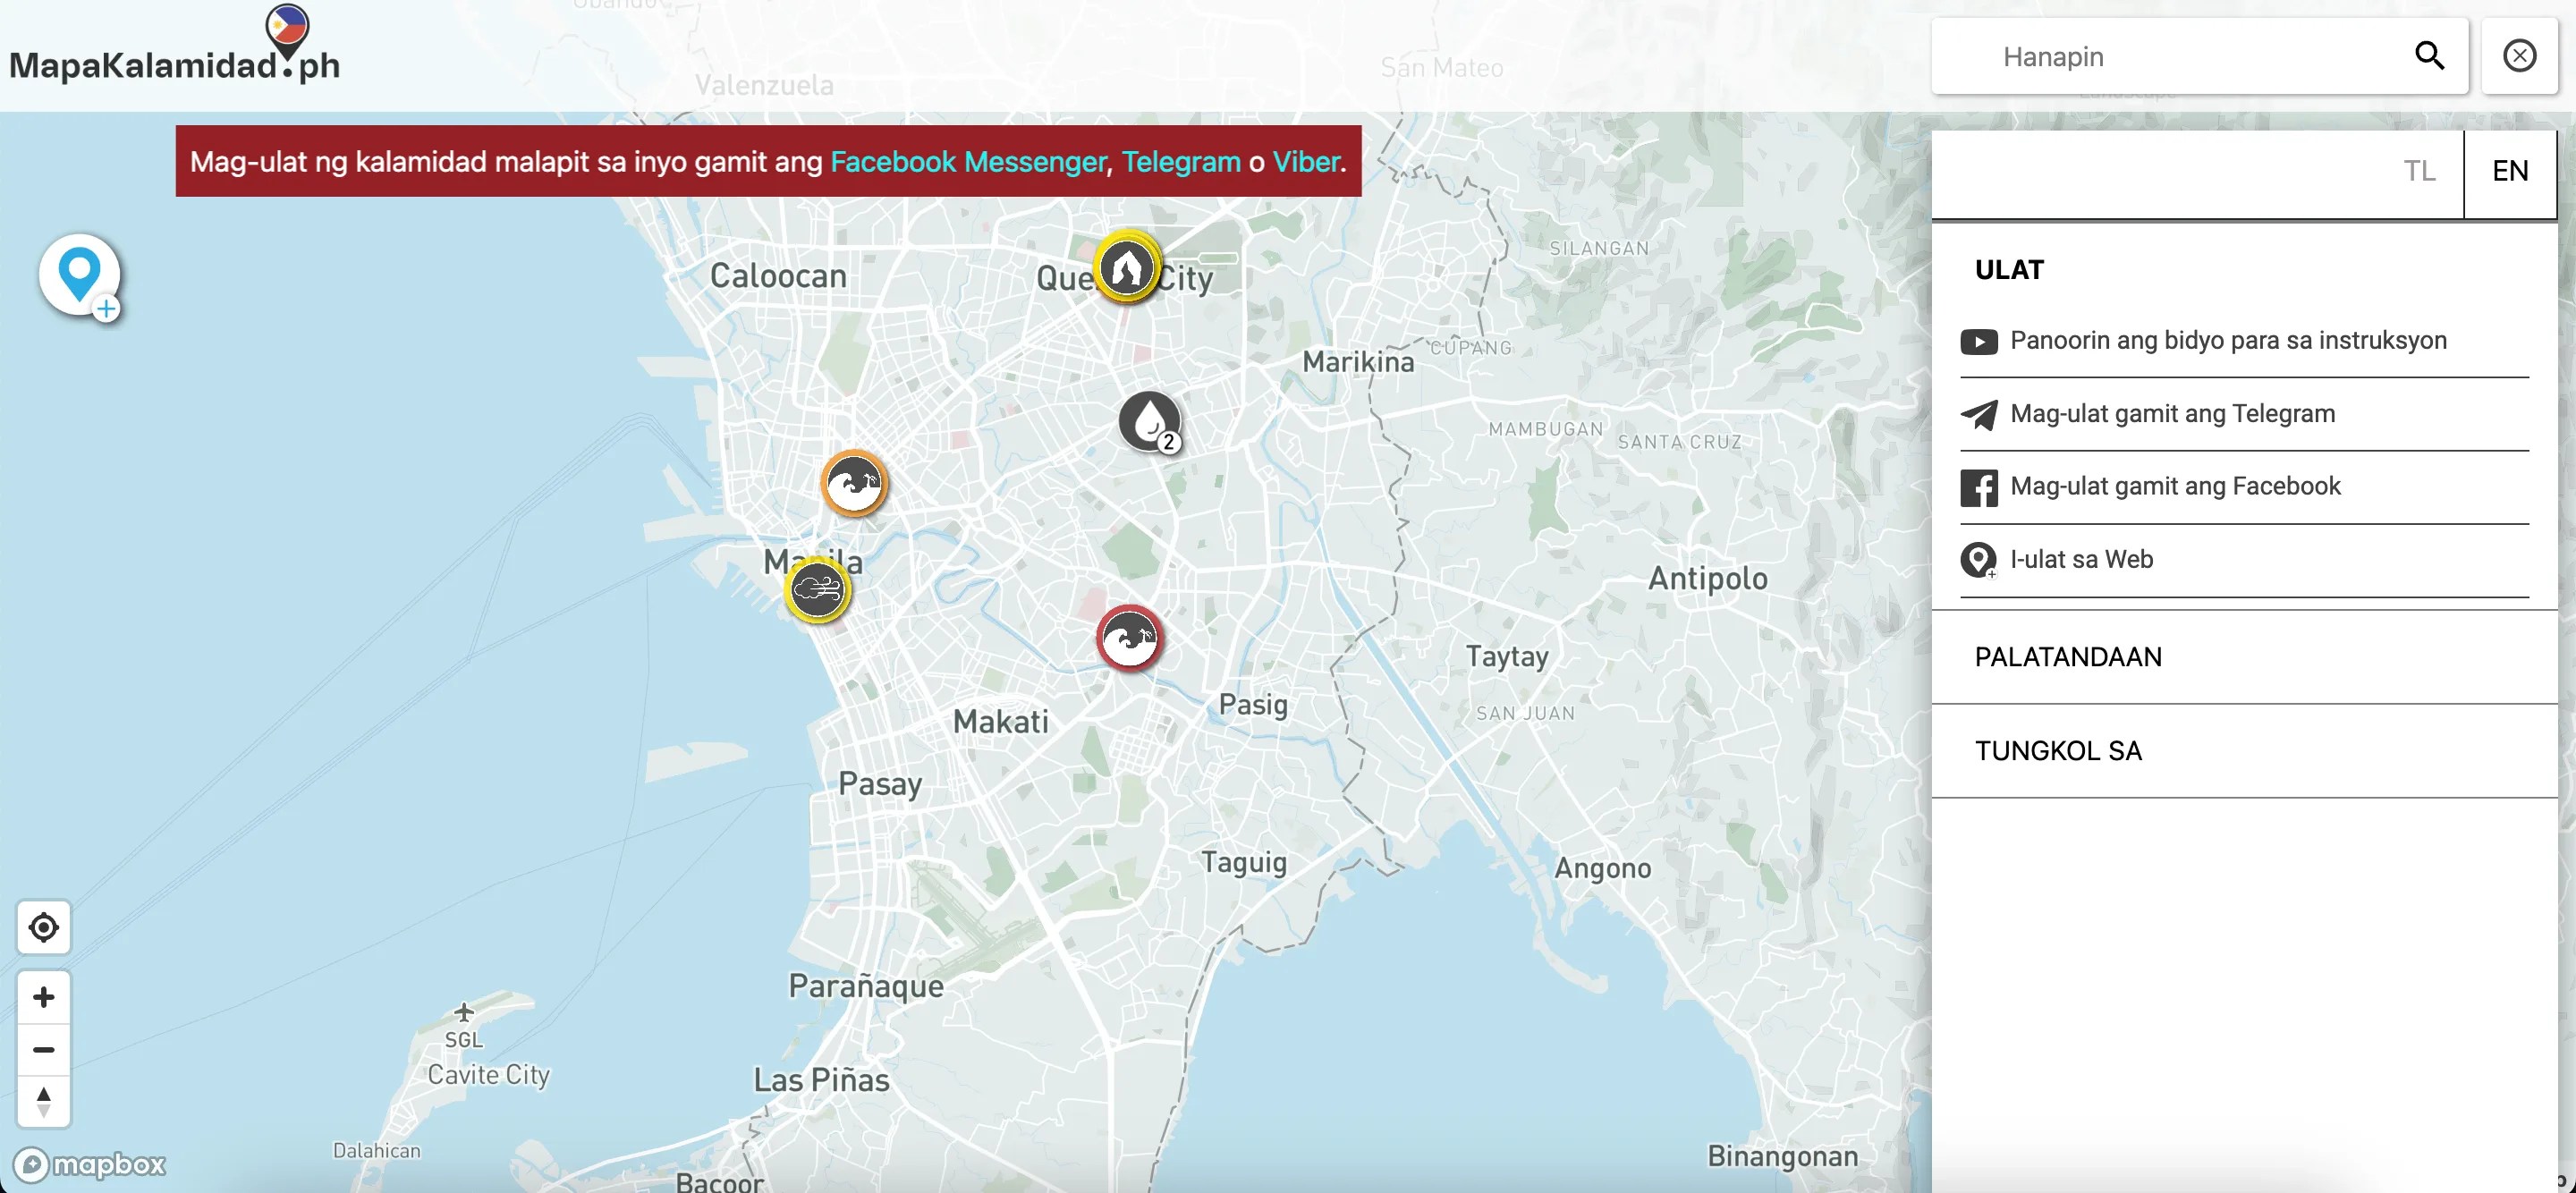Image resolution: width=2576 pixels, height=1193 pixels.
Task: Switch language to EN
Action: coord(2509,171)
